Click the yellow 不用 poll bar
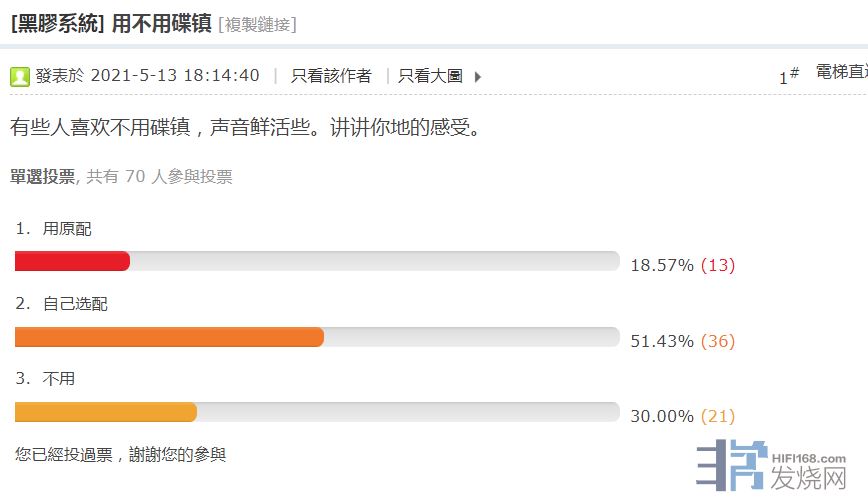 106,412
